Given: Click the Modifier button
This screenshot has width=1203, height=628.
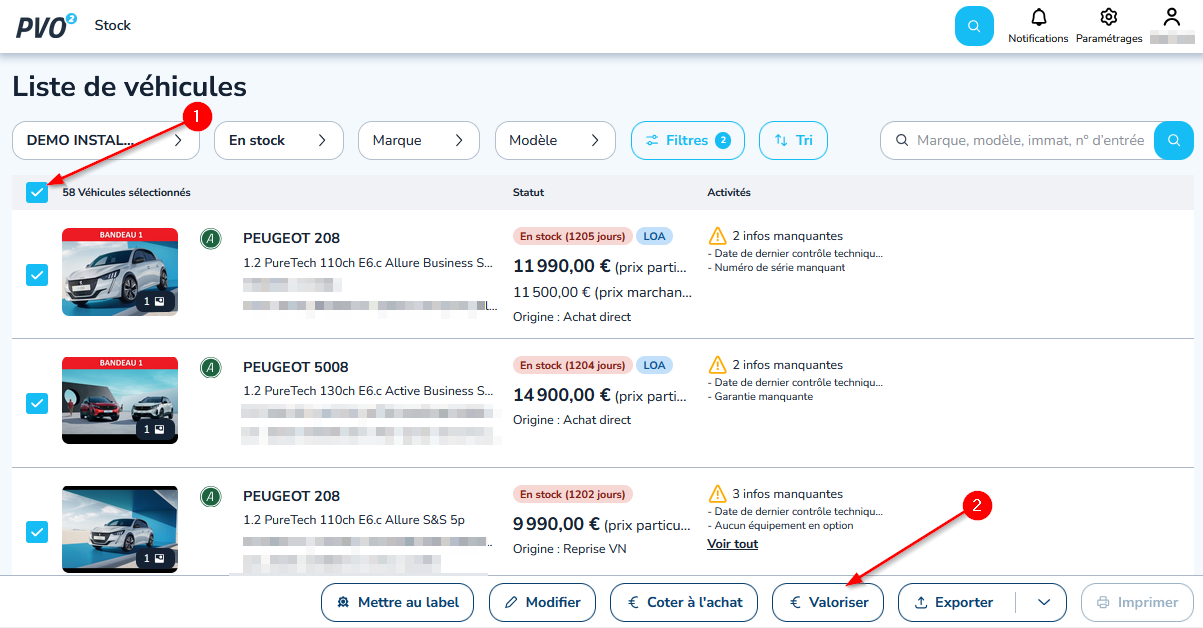Looking at the screenshot, I should coord(543,602).
